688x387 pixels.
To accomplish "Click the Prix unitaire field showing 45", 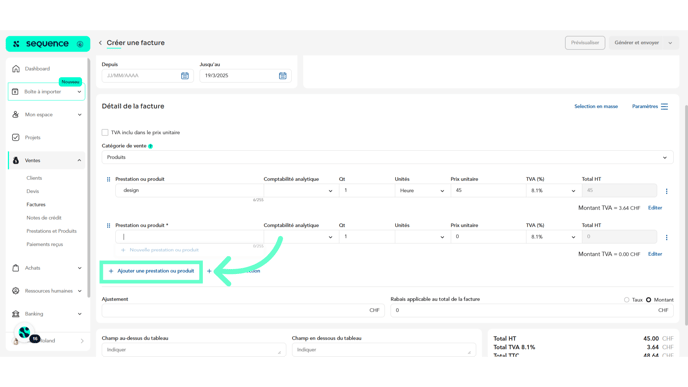I will [x=488, y=190].
